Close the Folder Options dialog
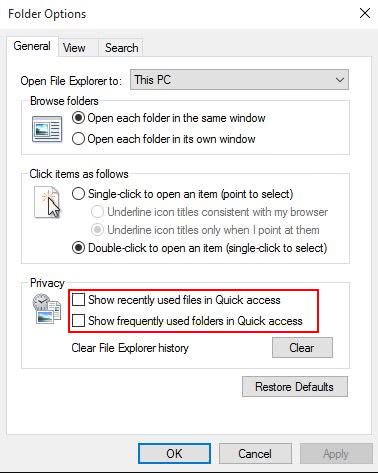 click(365, 13)
